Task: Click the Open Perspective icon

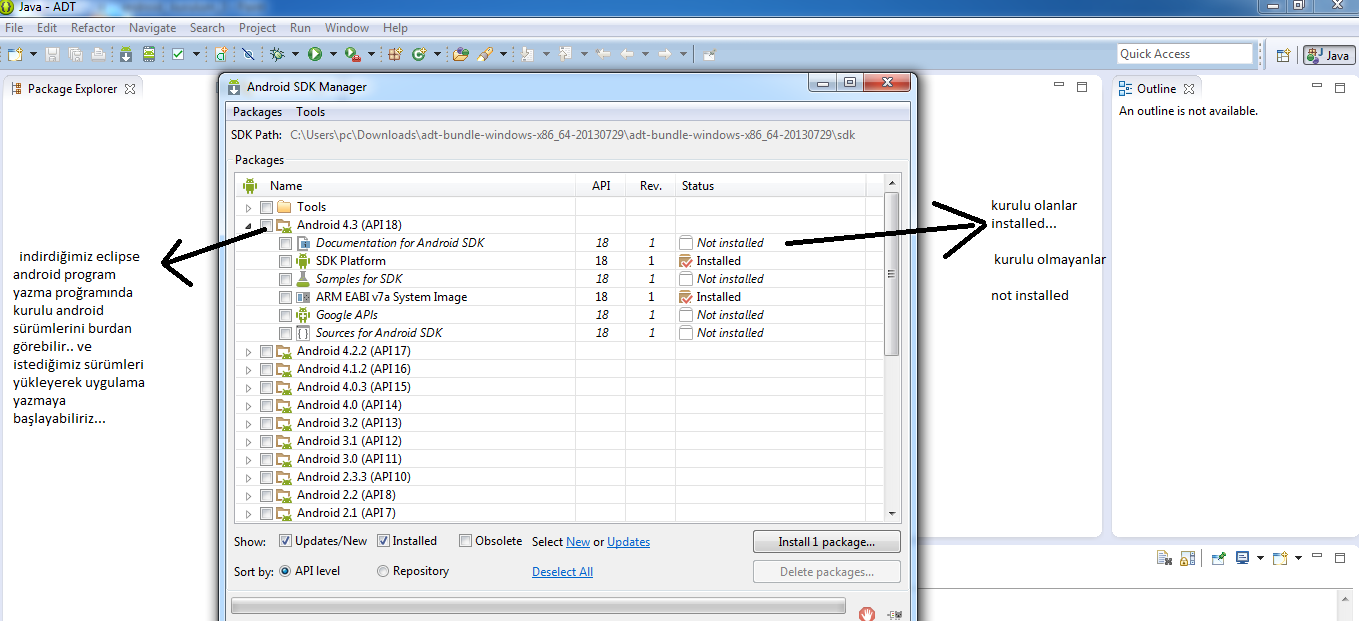Action: (x=1283, y=55)
